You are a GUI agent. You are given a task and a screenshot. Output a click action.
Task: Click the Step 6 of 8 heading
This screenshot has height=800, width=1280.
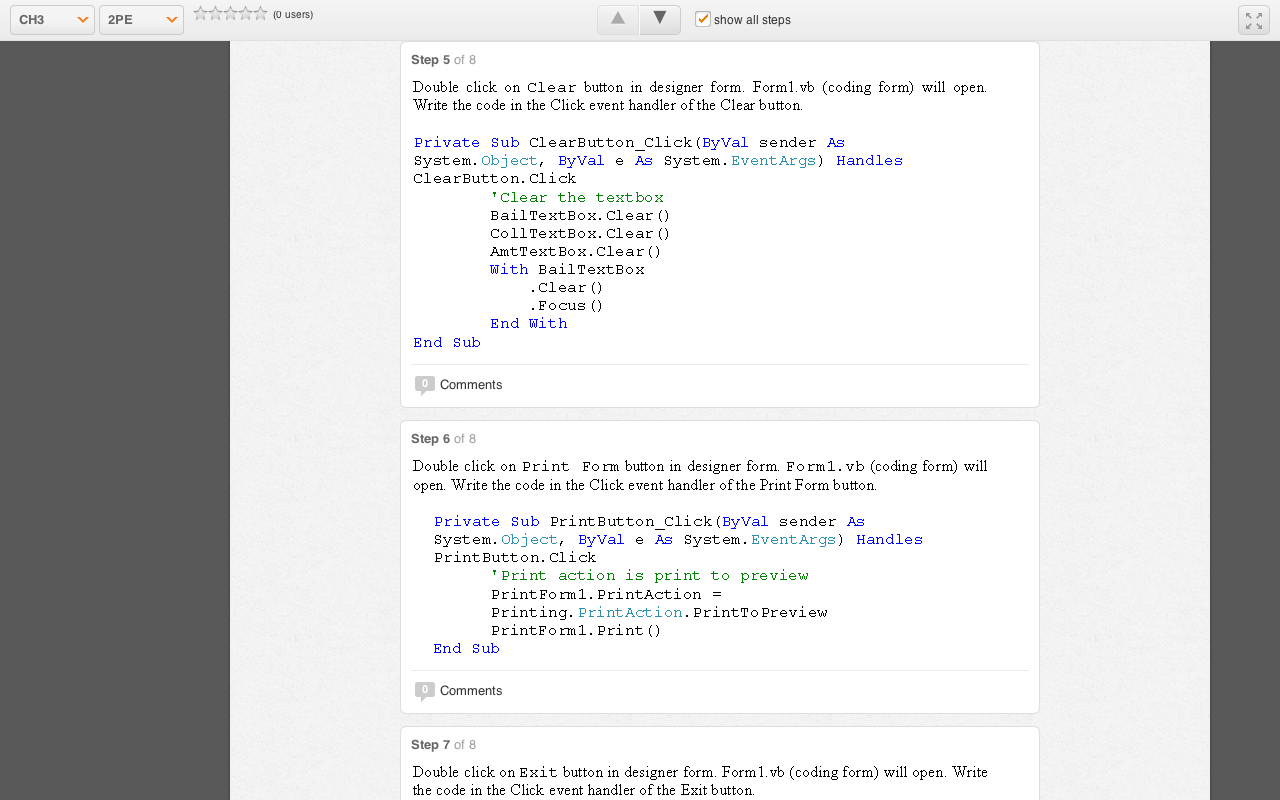click(443, 439)
